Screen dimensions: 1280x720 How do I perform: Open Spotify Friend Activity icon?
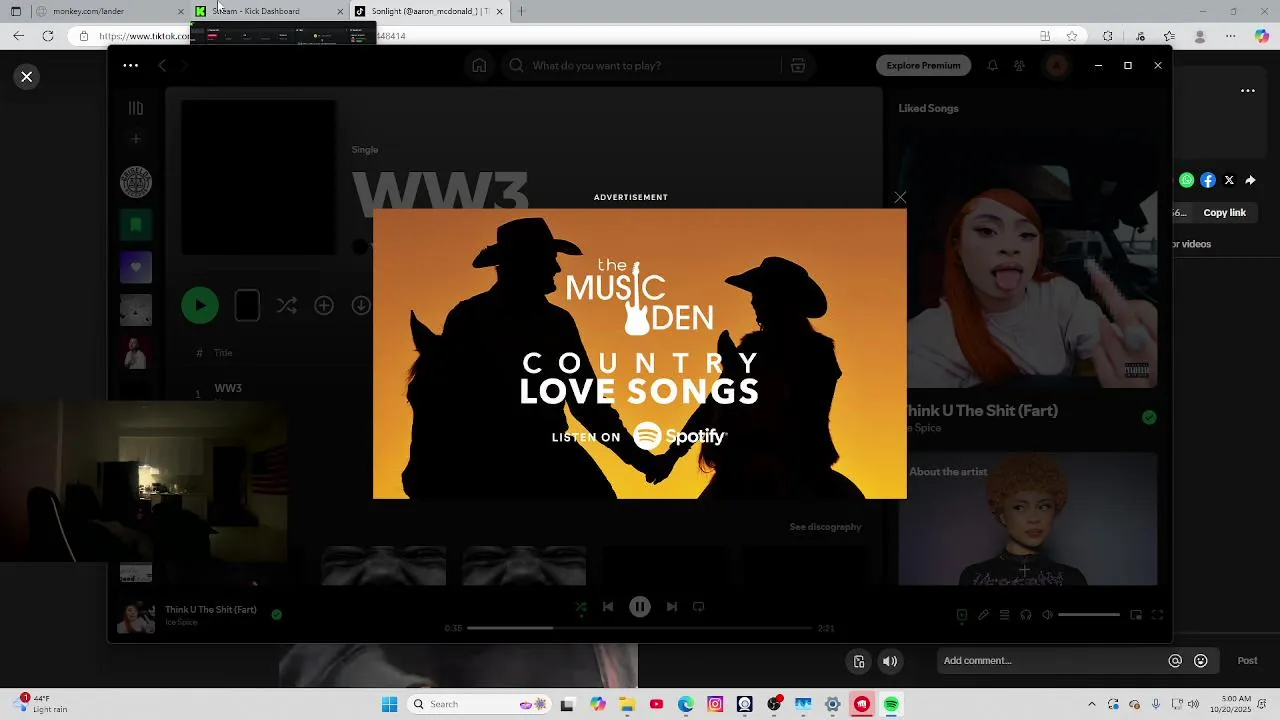click(x=1019, y=65)
